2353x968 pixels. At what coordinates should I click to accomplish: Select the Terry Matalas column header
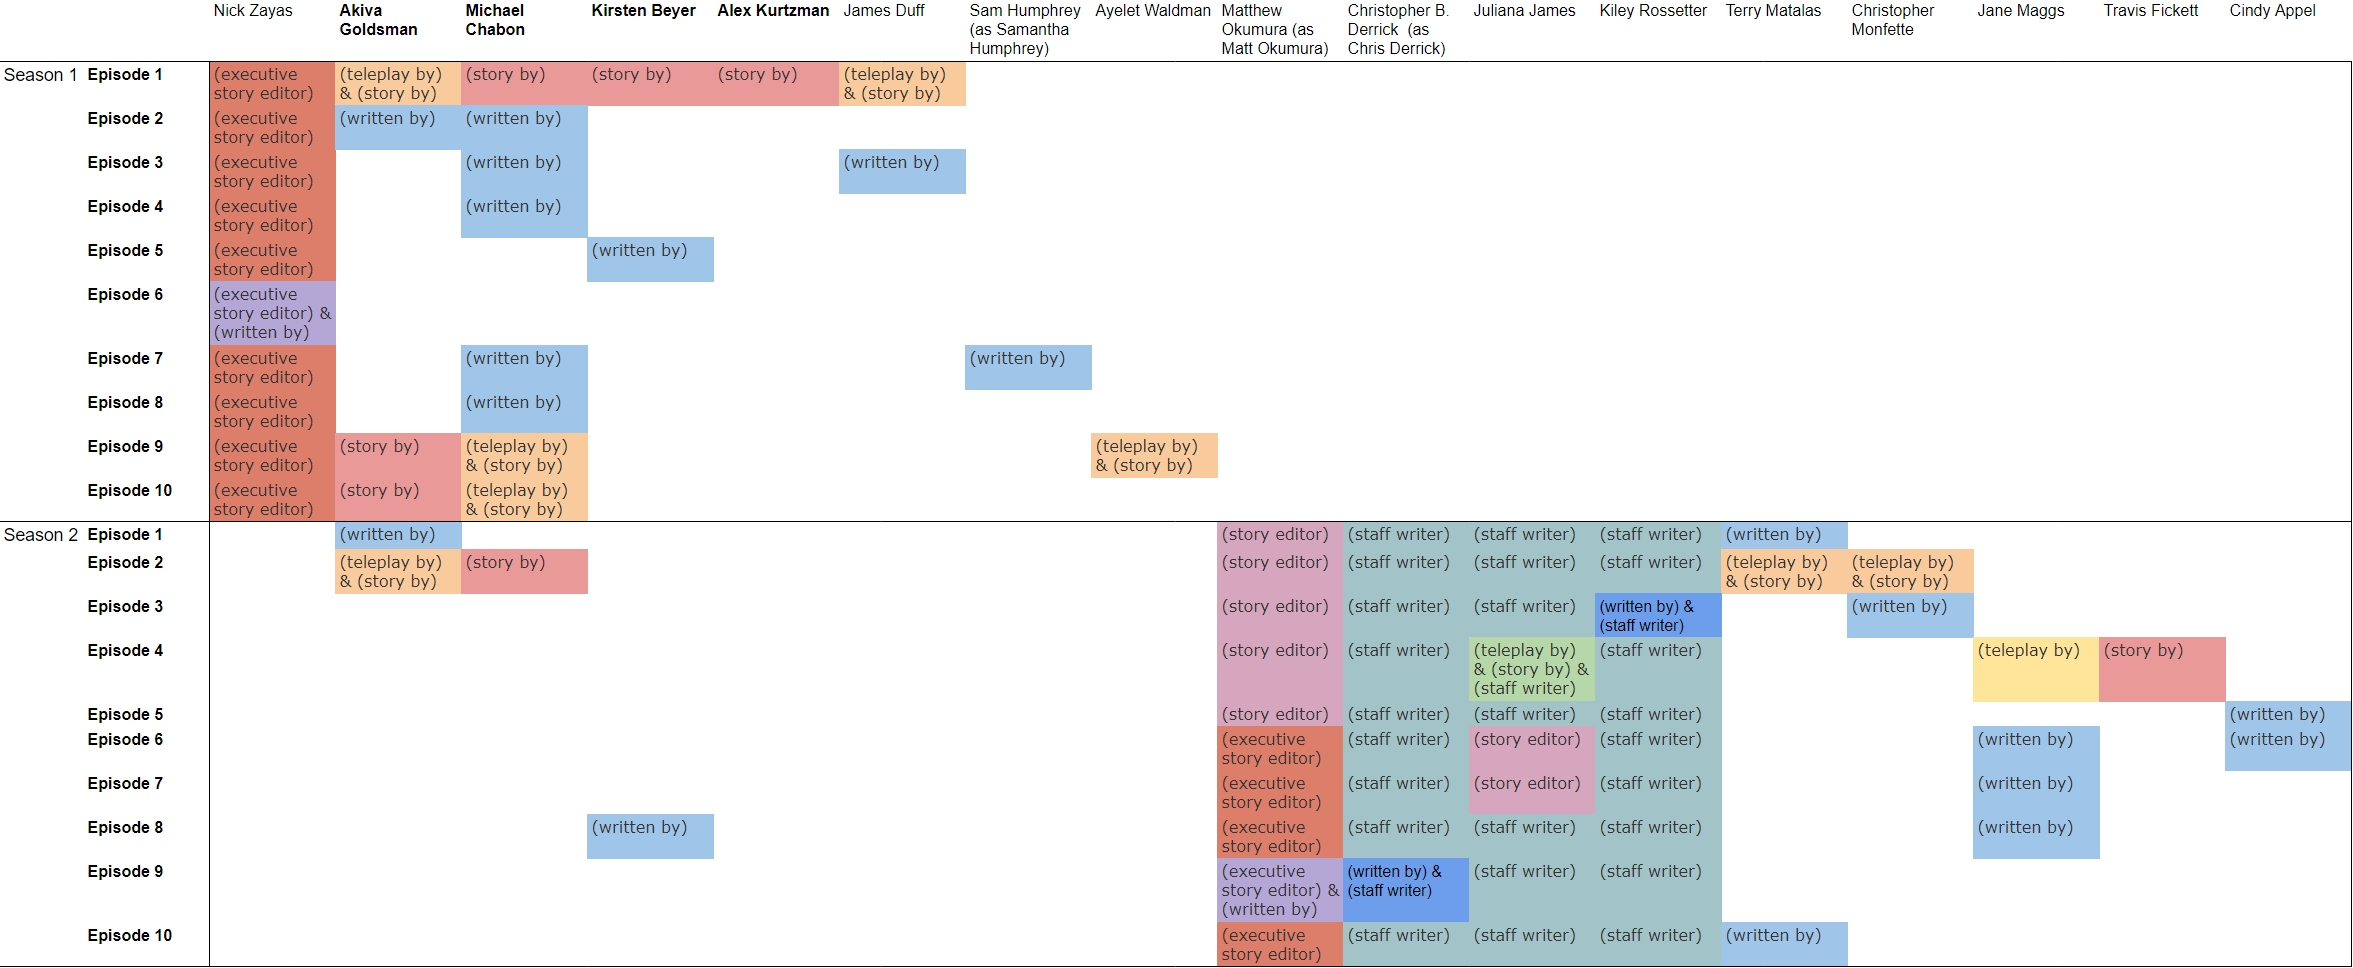1773,11
